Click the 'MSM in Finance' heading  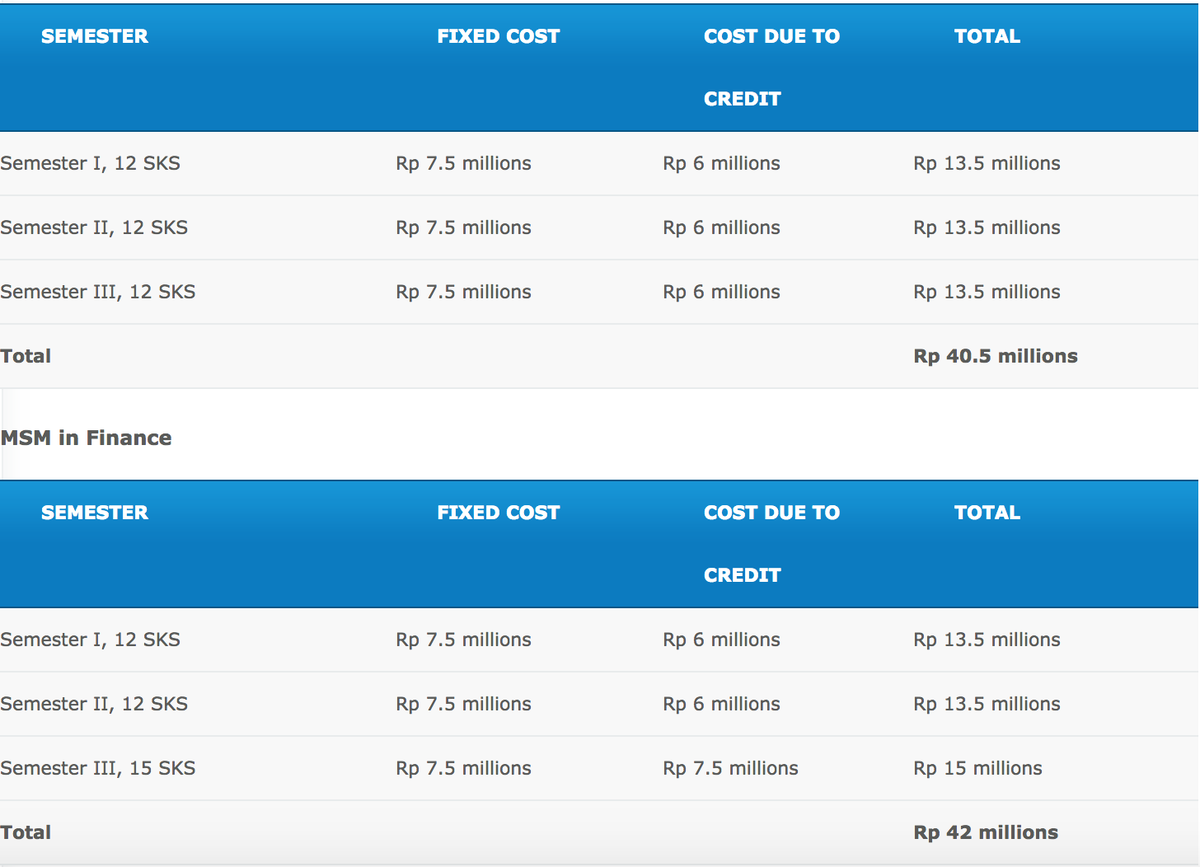(86, 438)
